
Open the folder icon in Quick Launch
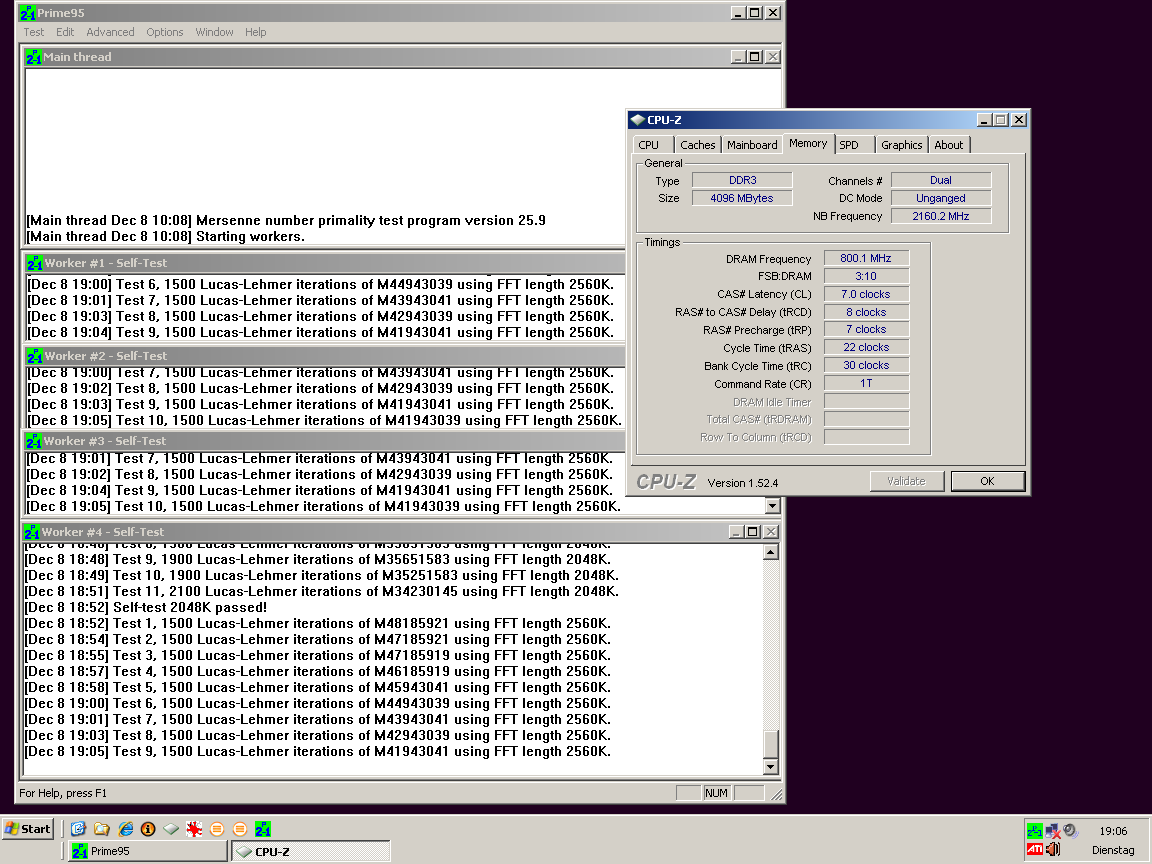[x=101, y=829]
